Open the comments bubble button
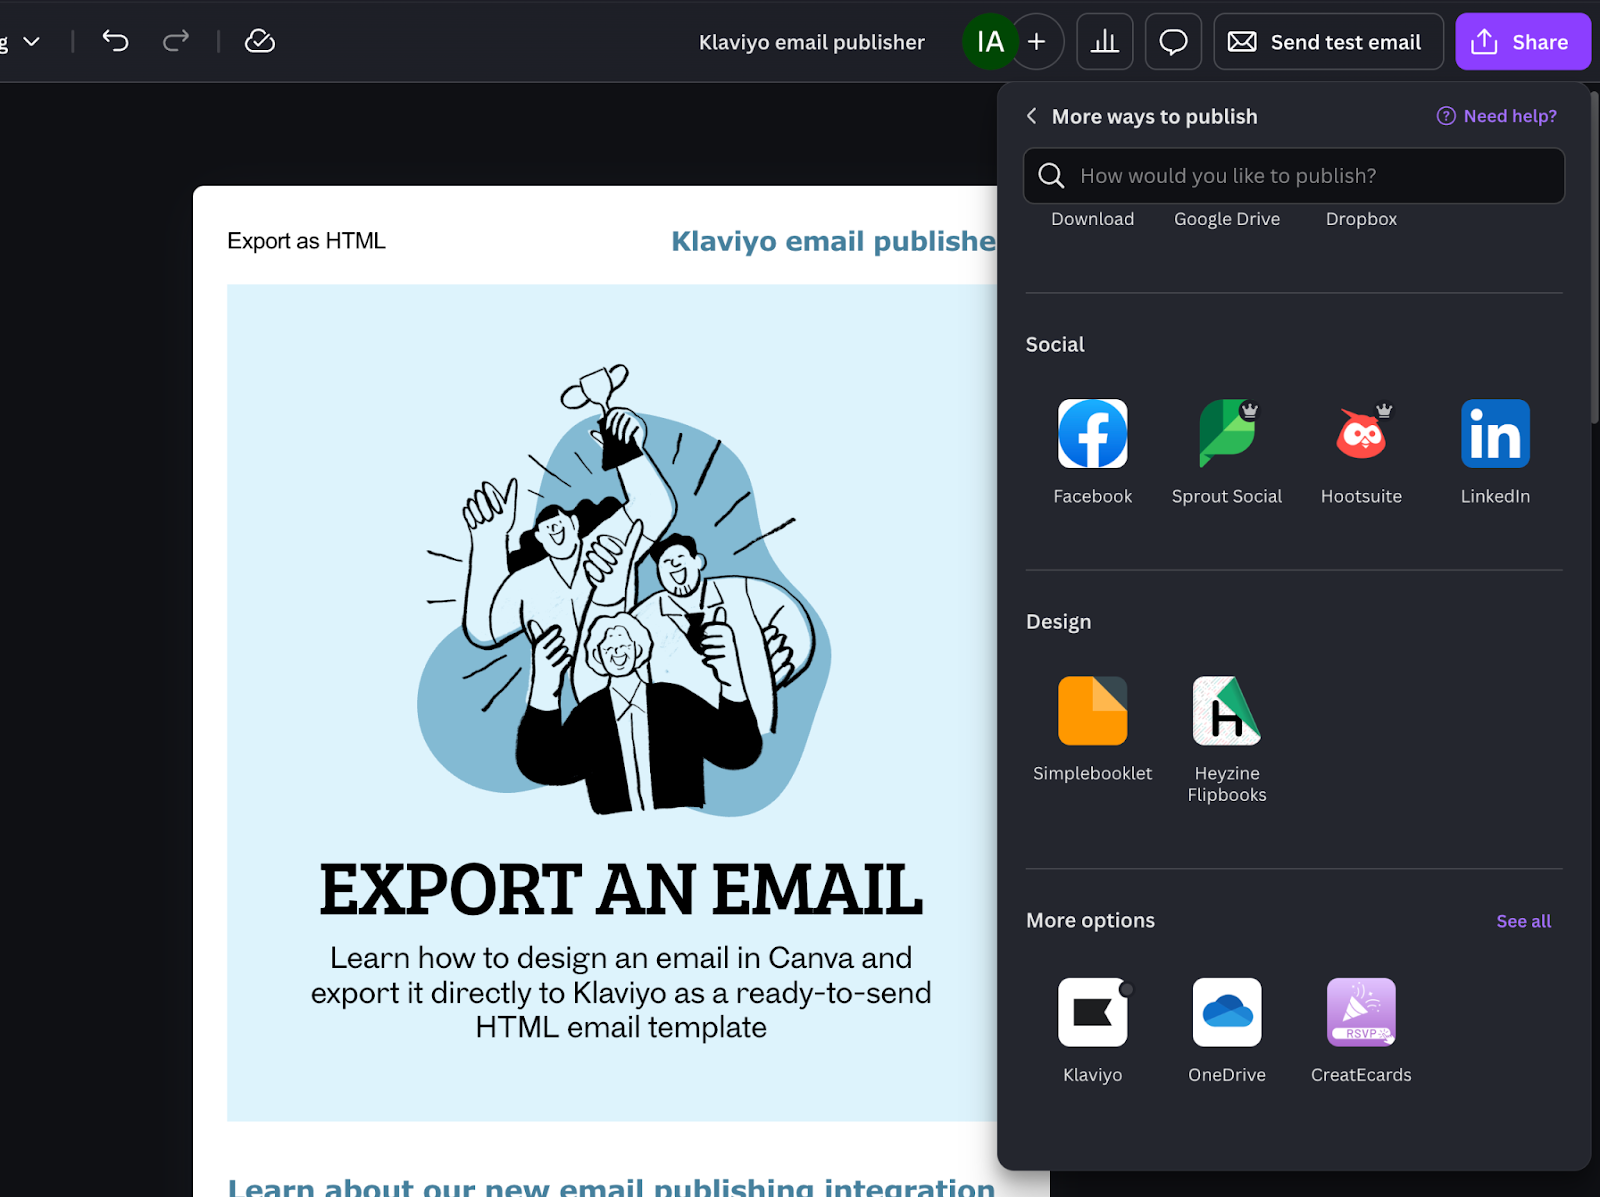1600x1197 pixels. tap(1173, 42)
